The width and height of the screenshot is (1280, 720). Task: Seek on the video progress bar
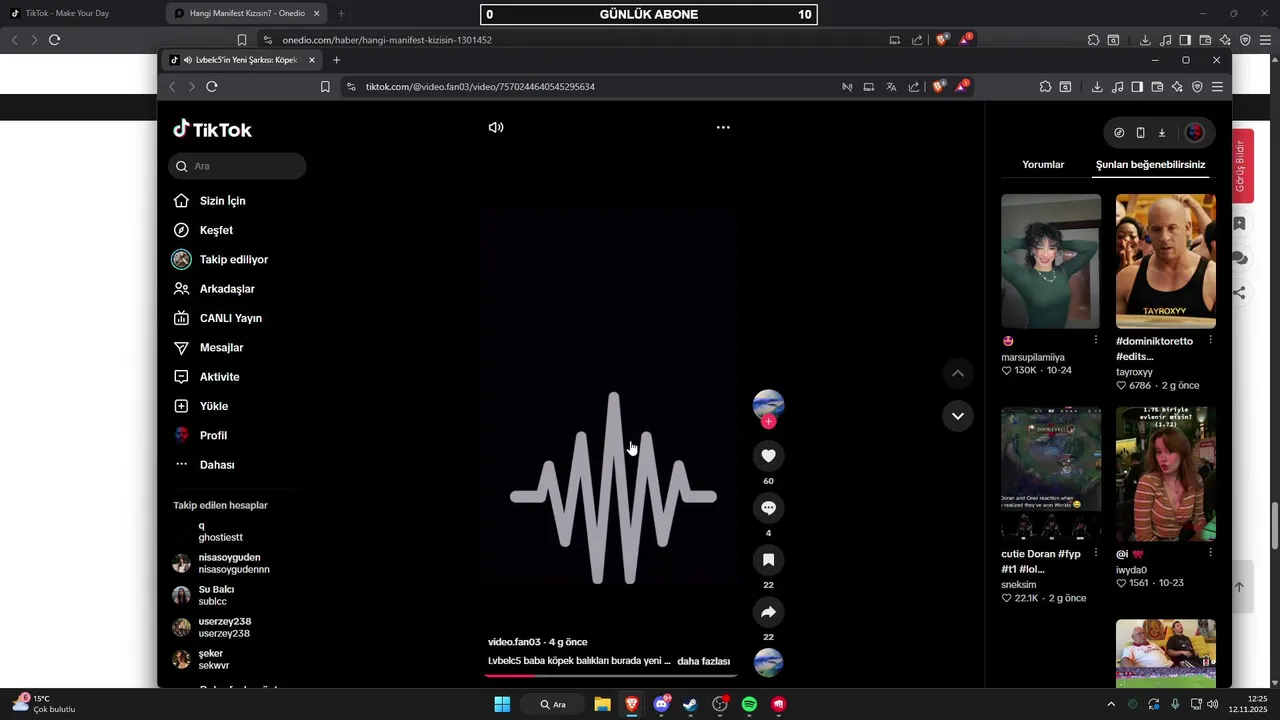coord(611,676)
